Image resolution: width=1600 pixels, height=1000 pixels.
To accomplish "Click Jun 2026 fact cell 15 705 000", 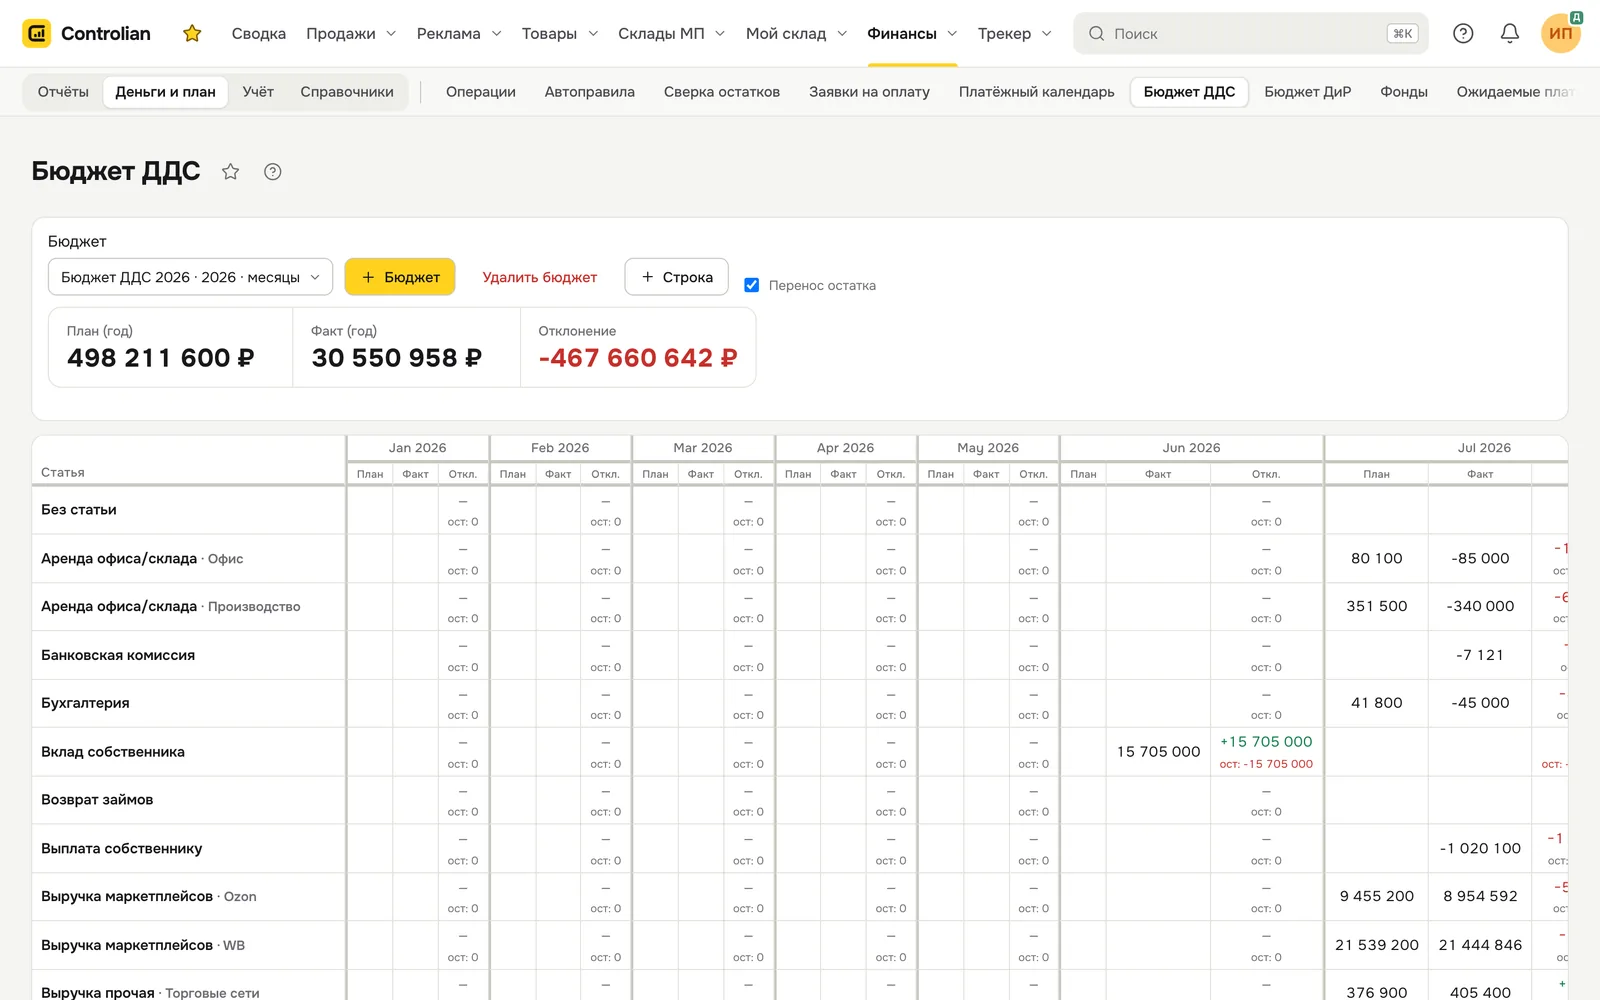I will [1158, 752].
